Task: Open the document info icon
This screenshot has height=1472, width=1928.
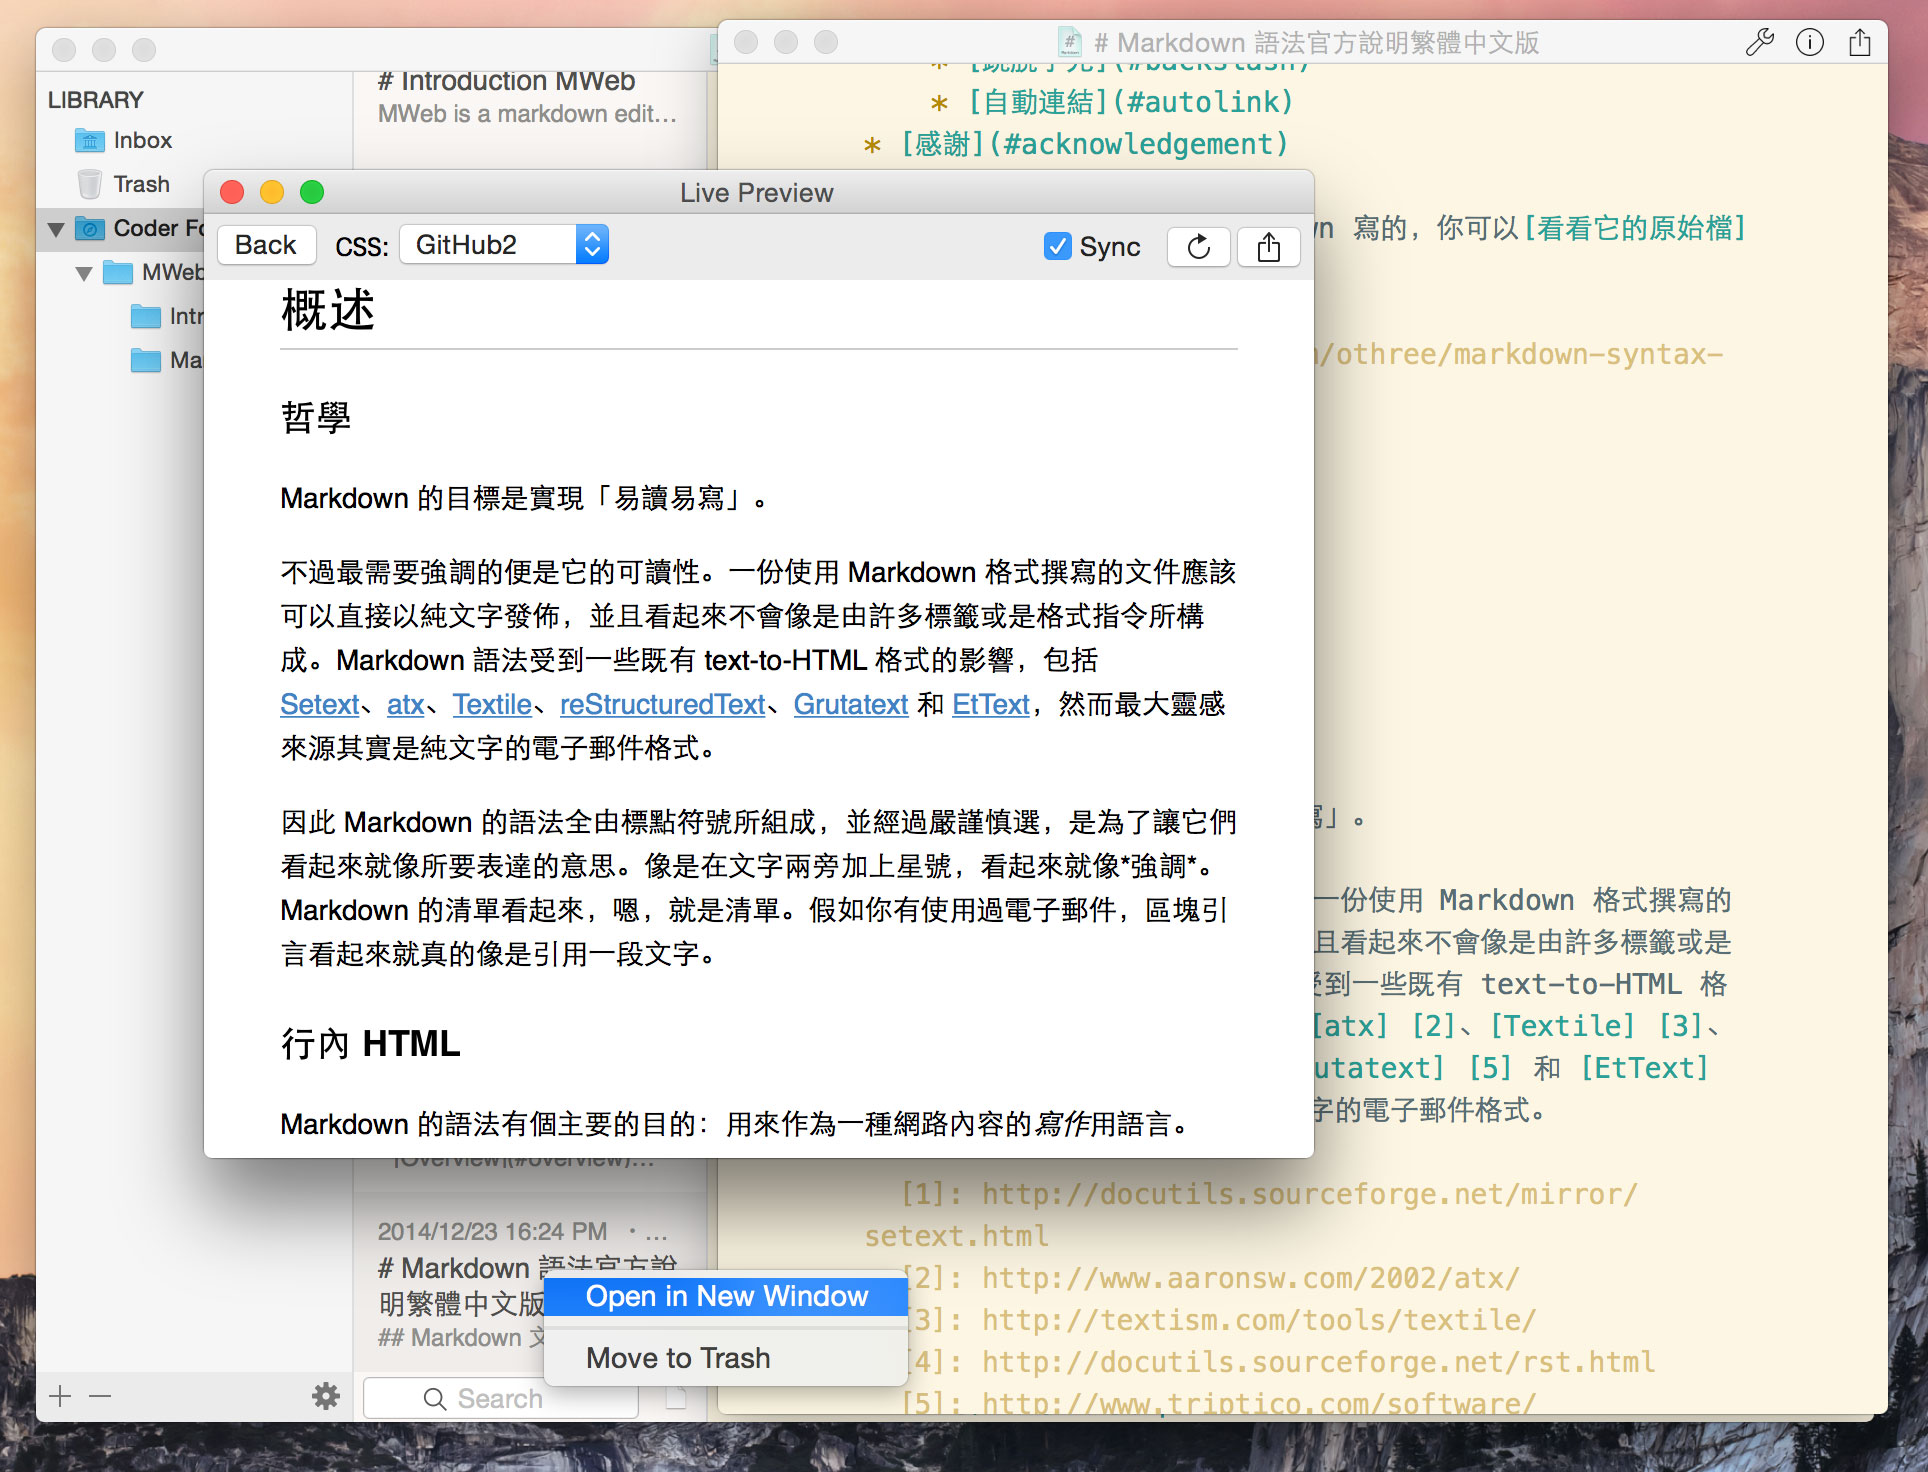Action: click(1809, 42)
